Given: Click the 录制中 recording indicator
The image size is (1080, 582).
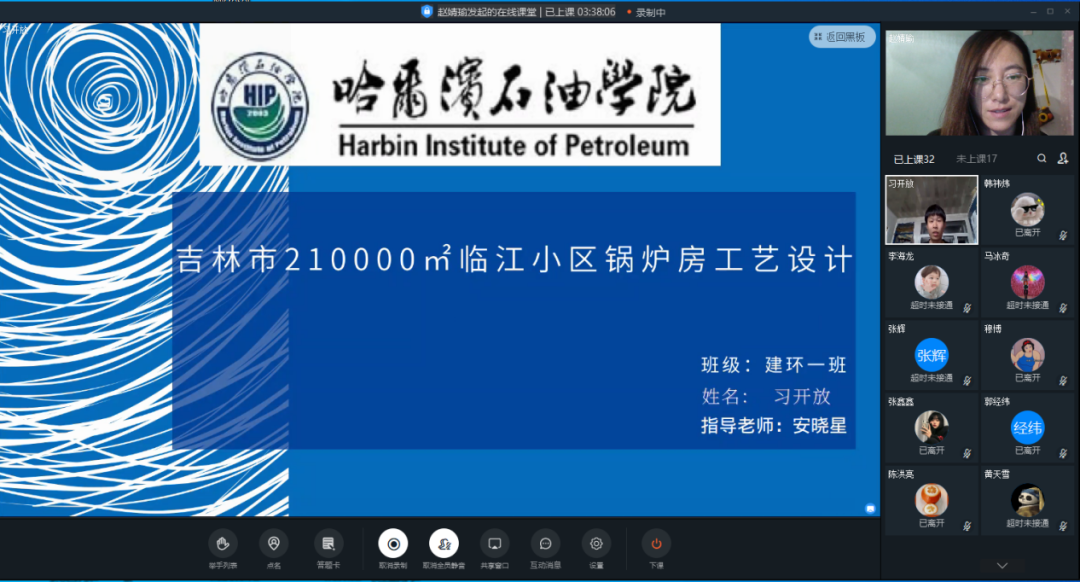Looking at the screenshot, I should point(646,12).
